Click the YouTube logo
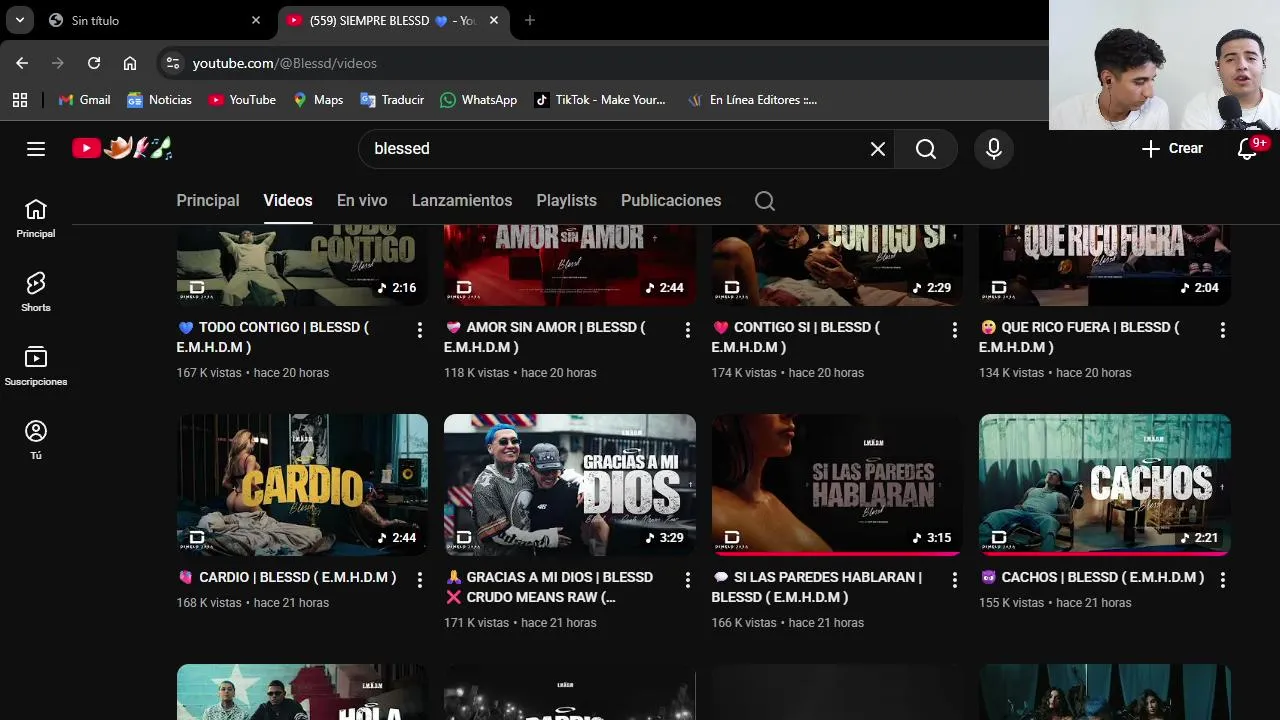The width and height of the screenshot is (1280, 720). (x=122, y=148)
